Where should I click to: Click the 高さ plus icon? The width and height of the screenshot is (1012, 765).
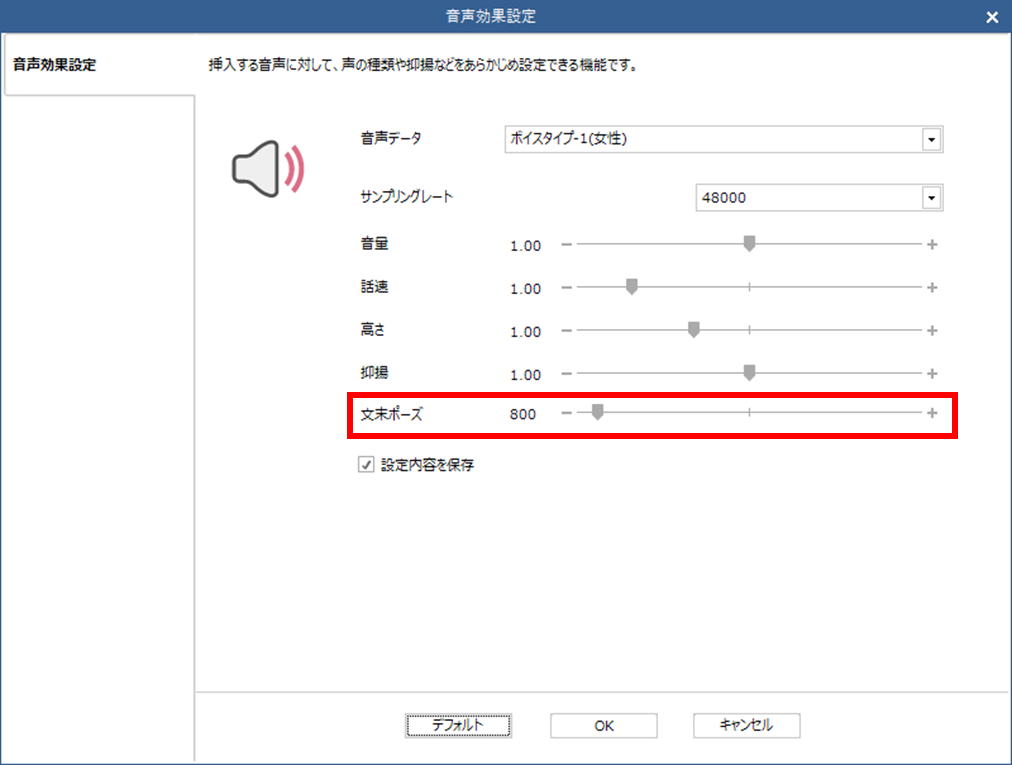point(932,331)
